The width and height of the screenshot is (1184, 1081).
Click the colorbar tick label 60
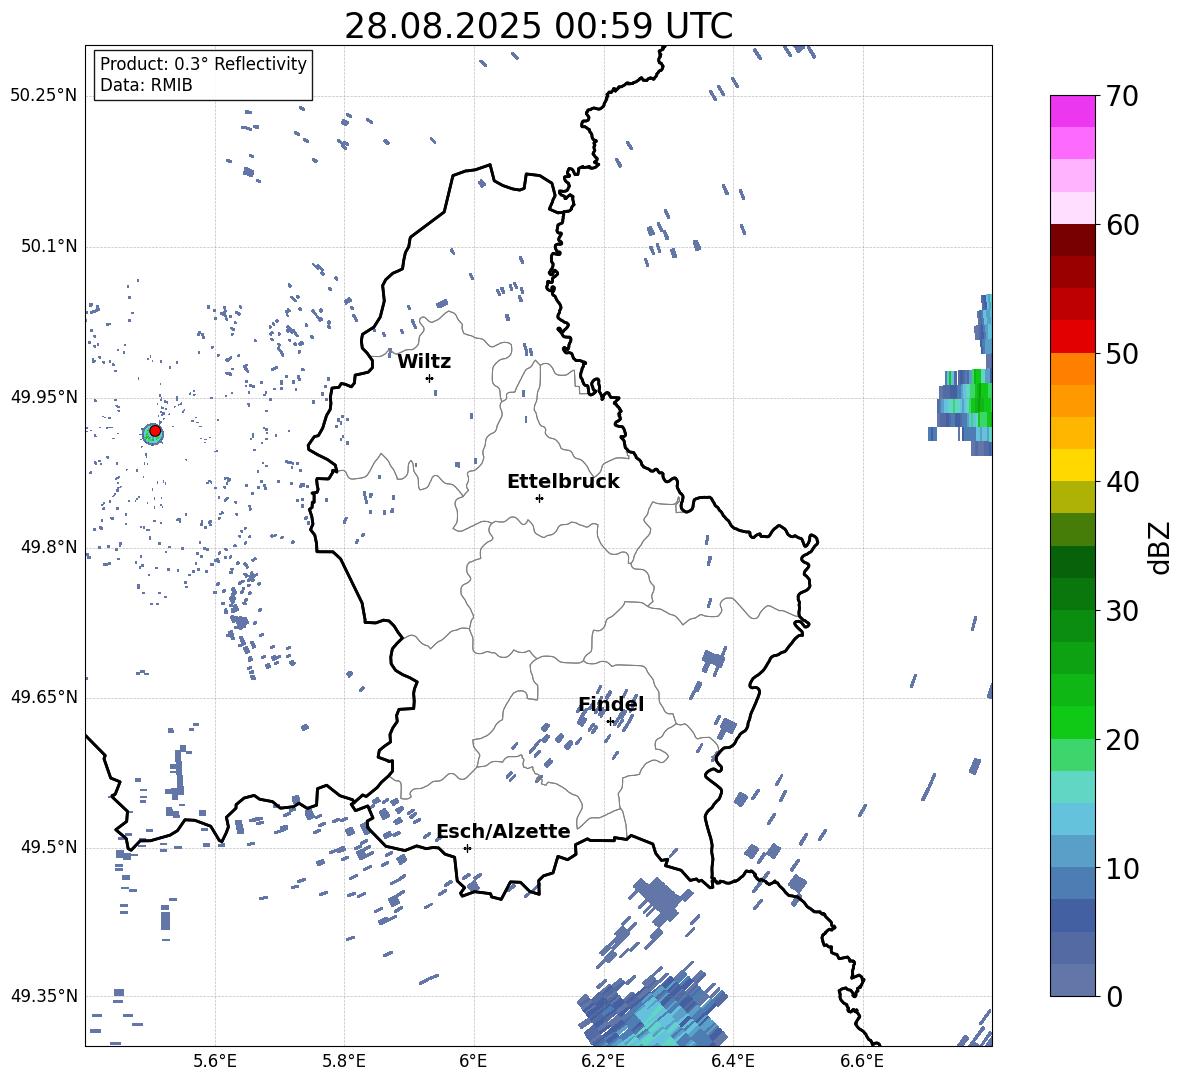coord(1122,225)
